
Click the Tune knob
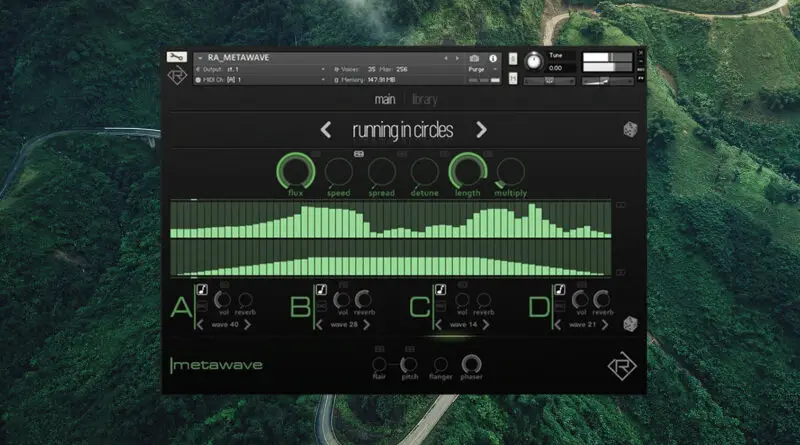[534, 62]
